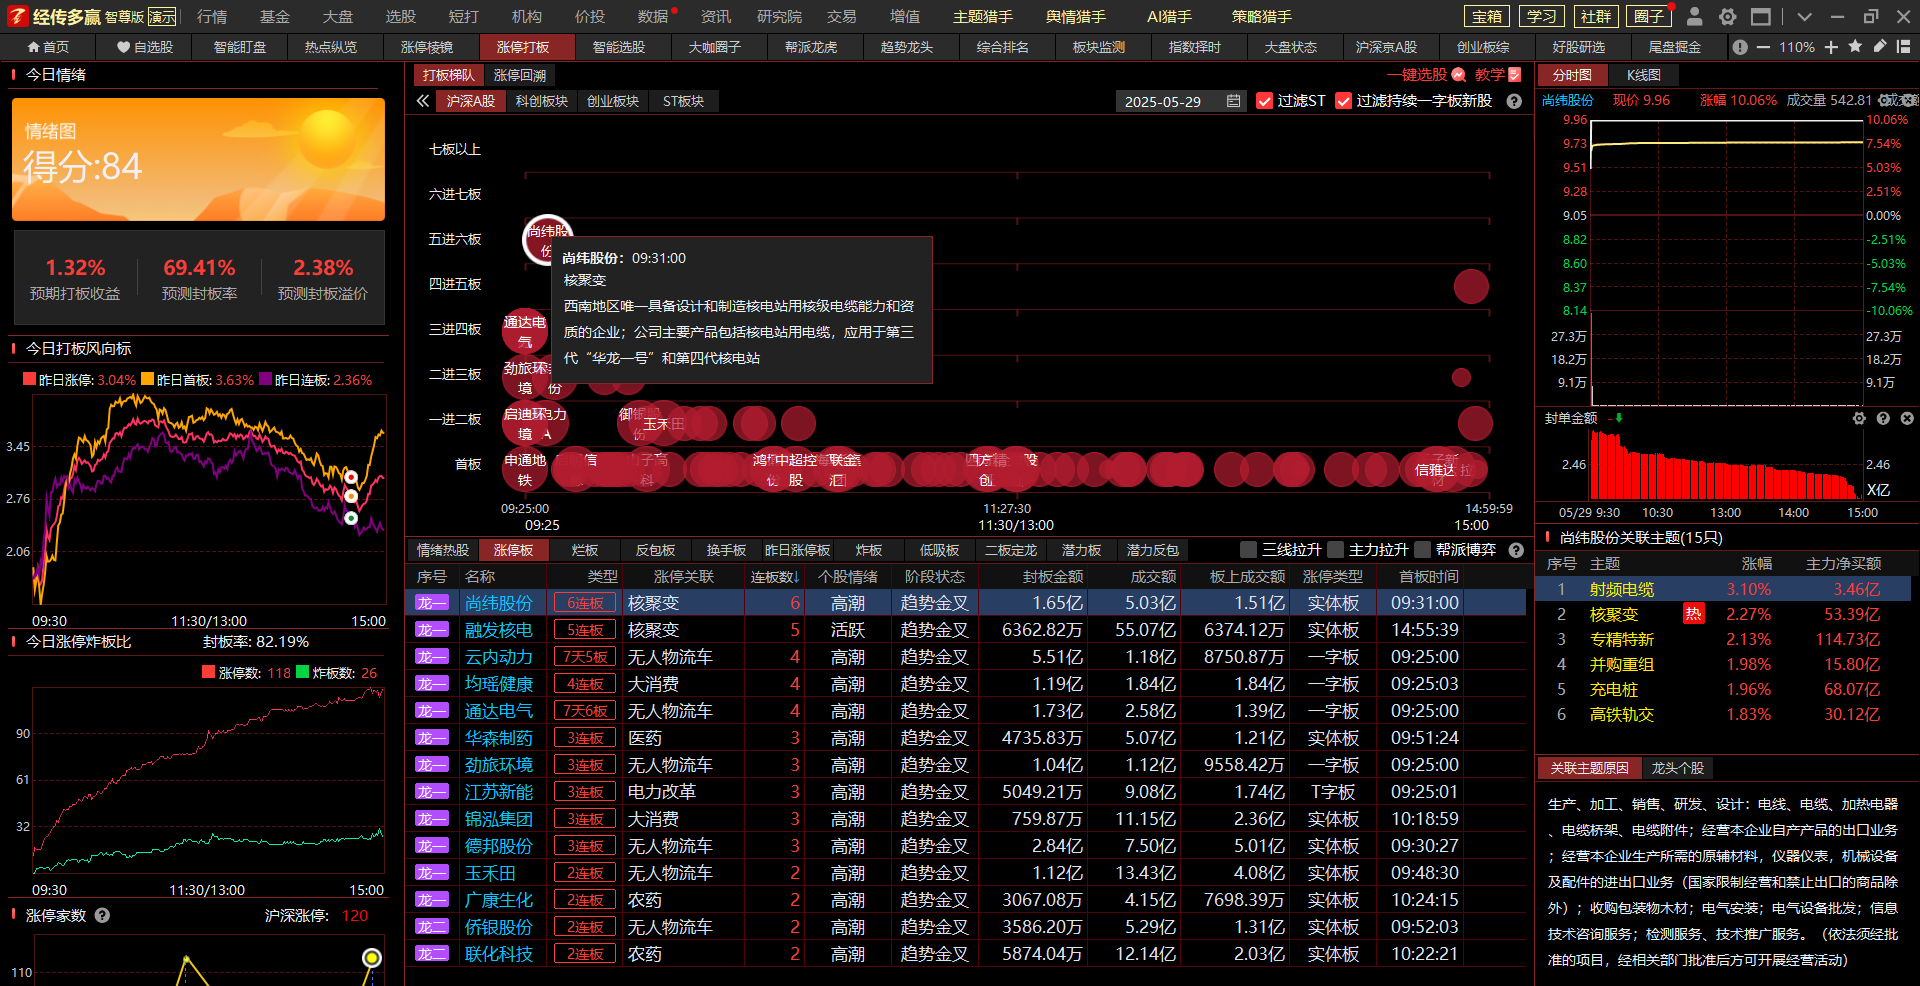
Task: Open the 情绪热股 tab
Action: 442,550
